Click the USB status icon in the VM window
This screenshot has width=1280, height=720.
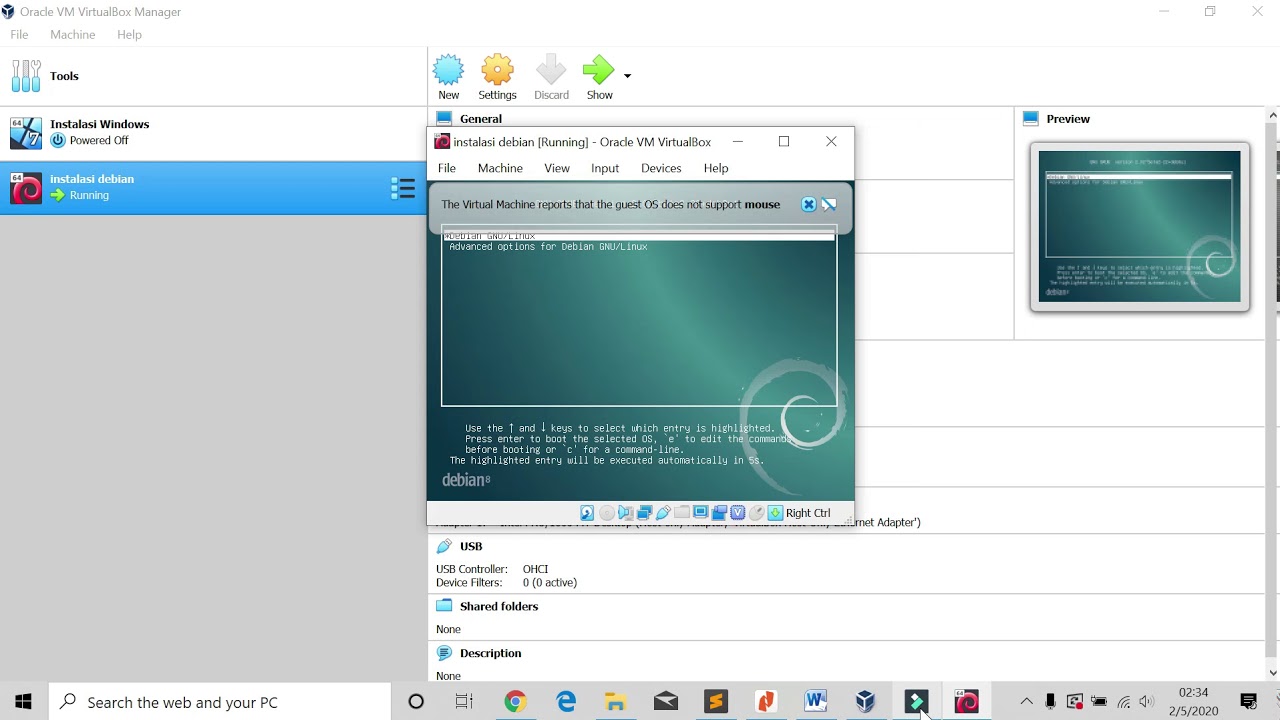click(663, 513)
